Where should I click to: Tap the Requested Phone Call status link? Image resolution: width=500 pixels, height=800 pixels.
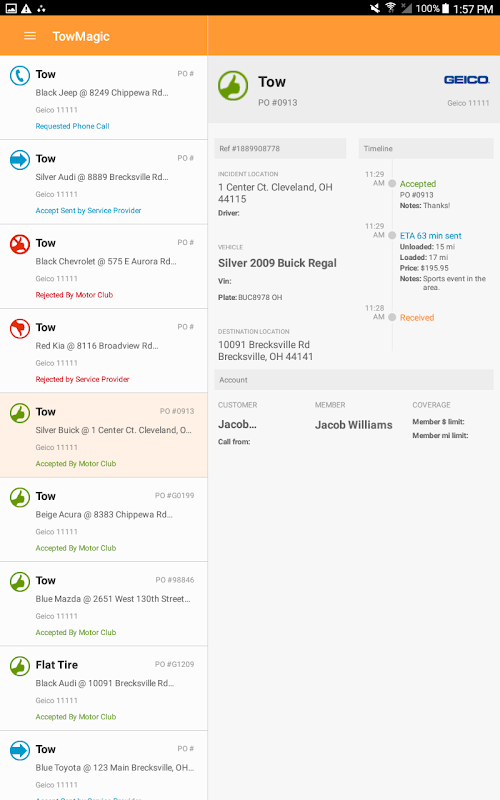pyautogui.click(x=72, y=126)
